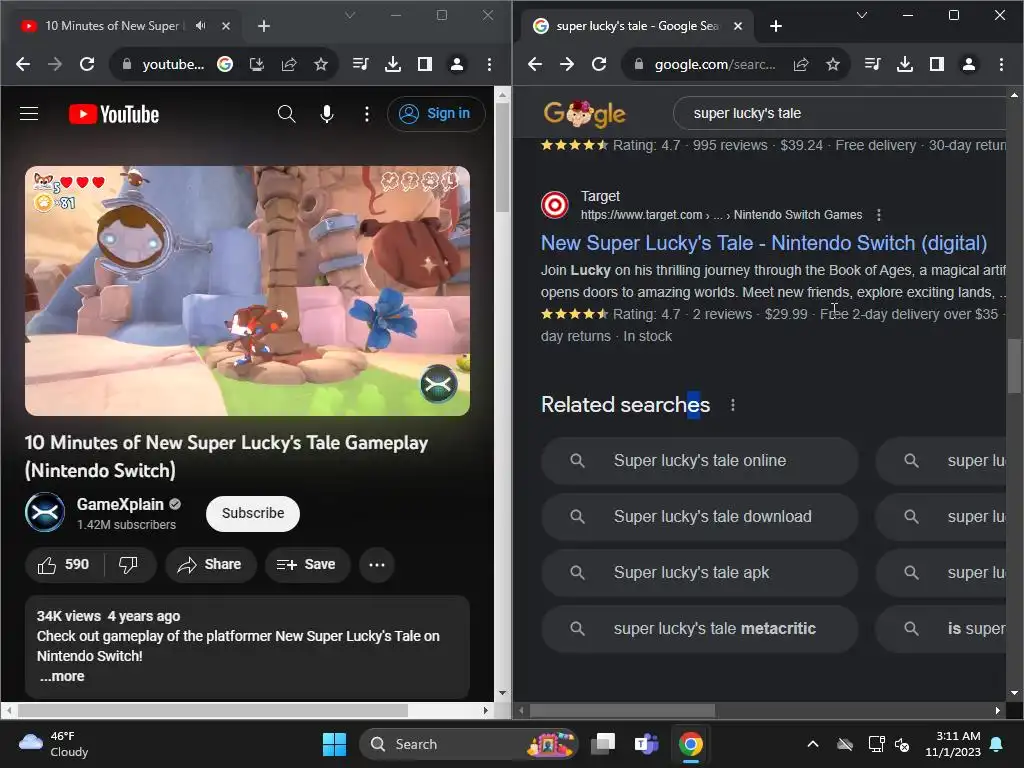Viewport: 1024px width, 768px height.
Task: Show hidden system tray icons
Action: (813, 744)
